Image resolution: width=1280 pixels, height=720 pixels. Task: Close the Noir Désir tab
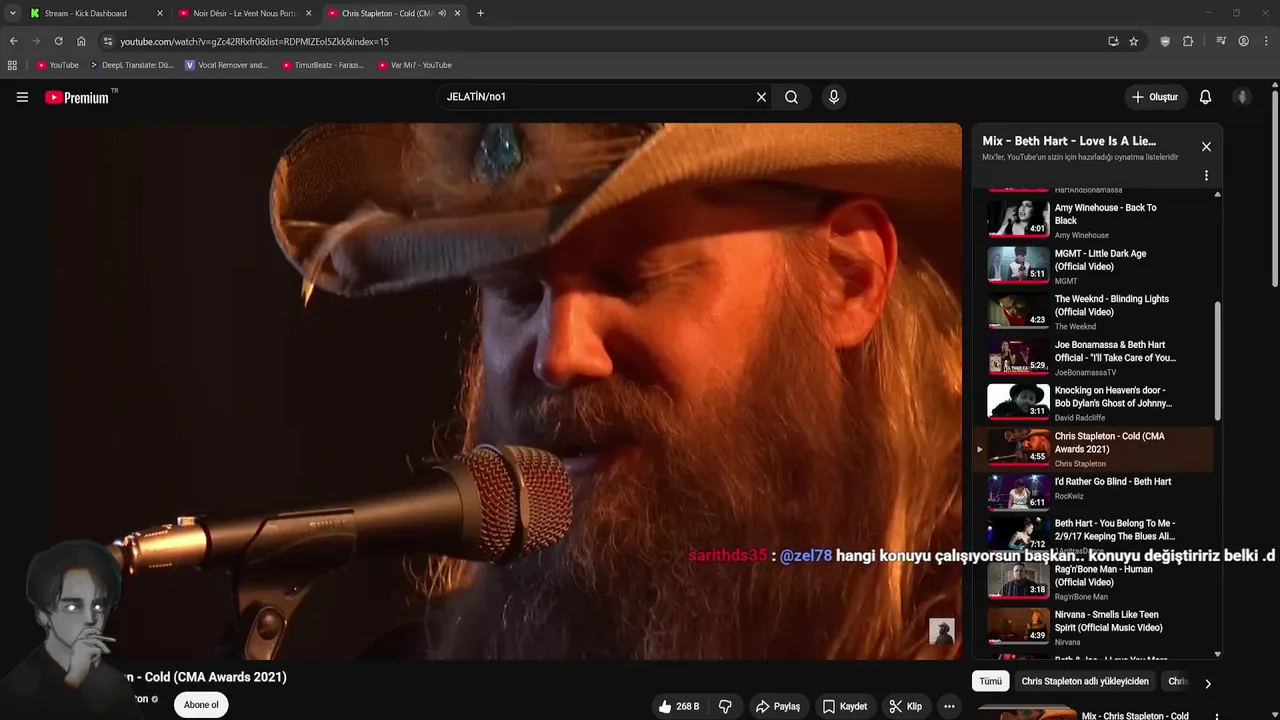(x=308, y=13)
